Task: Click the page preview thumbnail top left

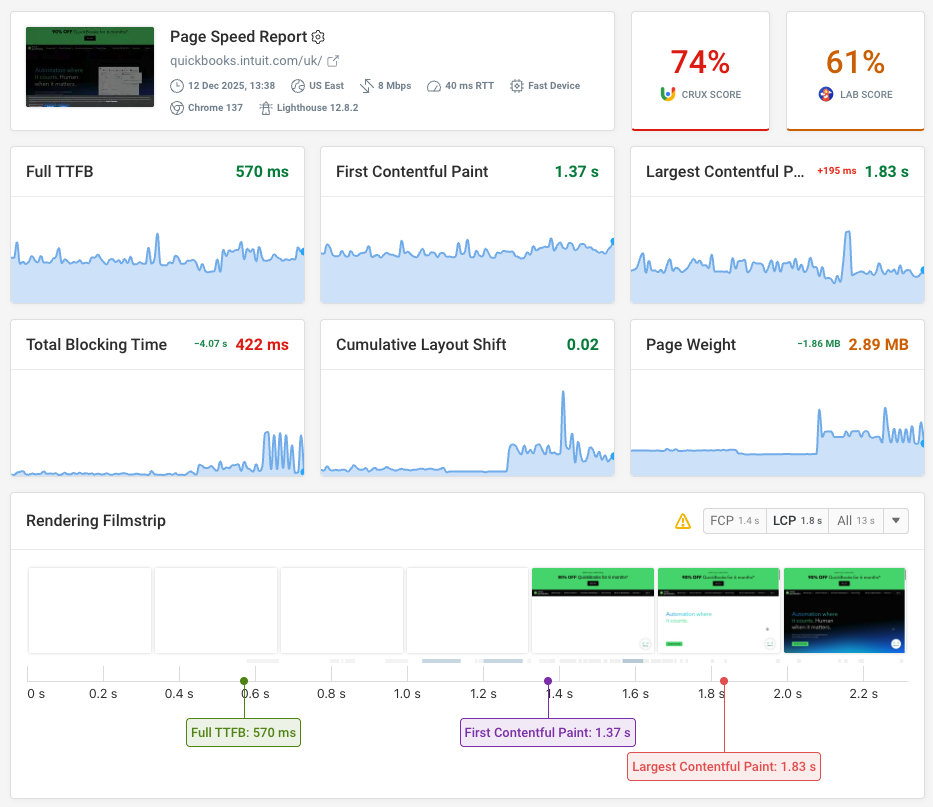Action: click(90, 65)
